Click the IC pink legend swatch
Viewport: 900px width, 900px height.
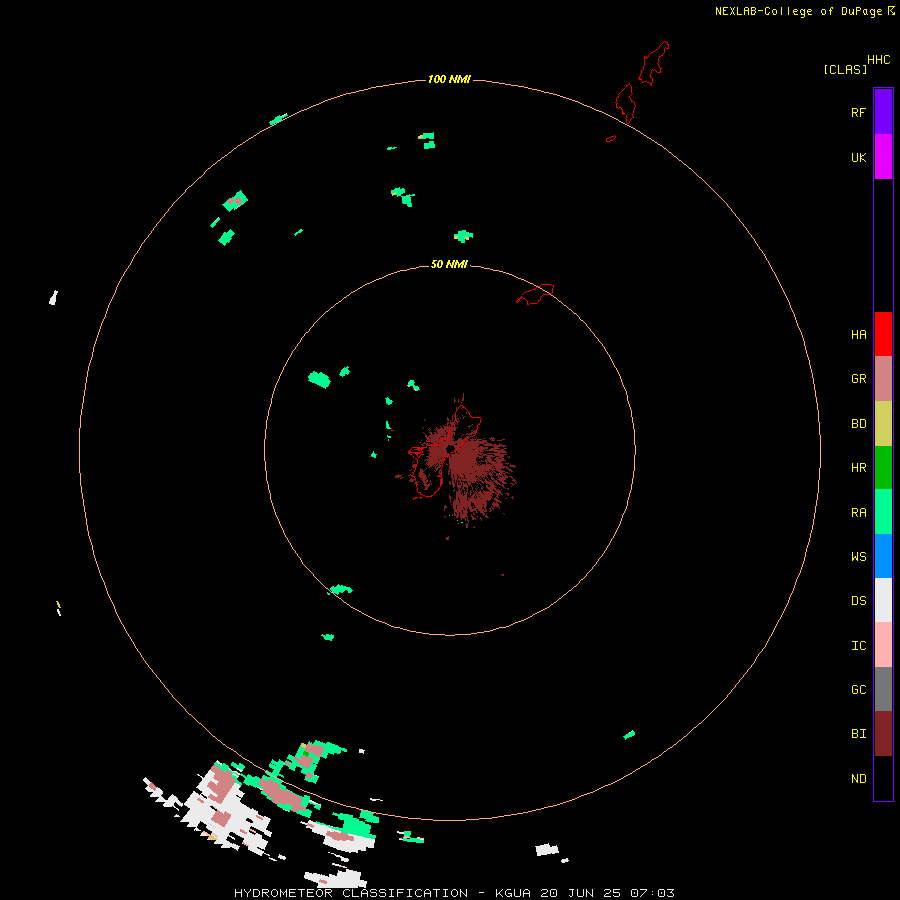click(x=883, y=645)
